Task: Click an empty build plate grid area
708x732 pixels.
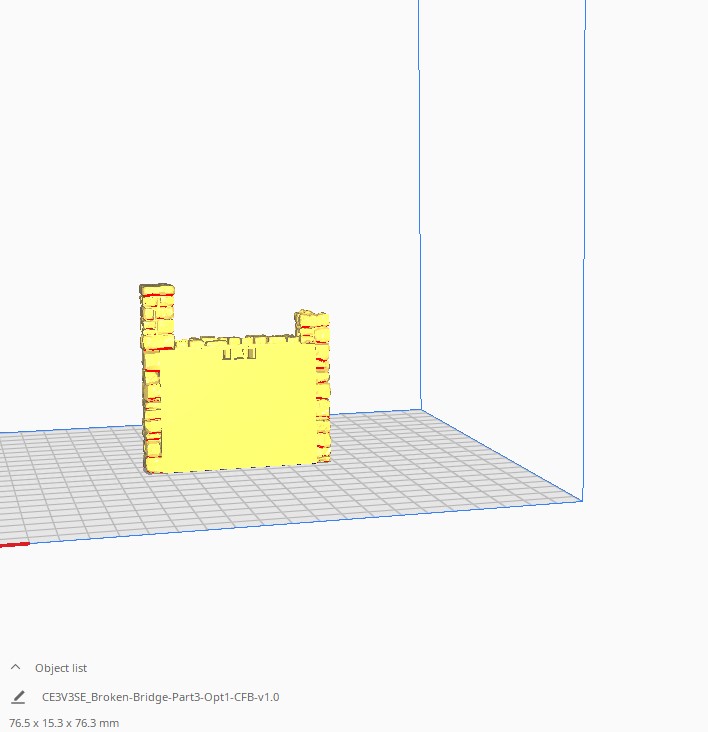Action: 420,467
